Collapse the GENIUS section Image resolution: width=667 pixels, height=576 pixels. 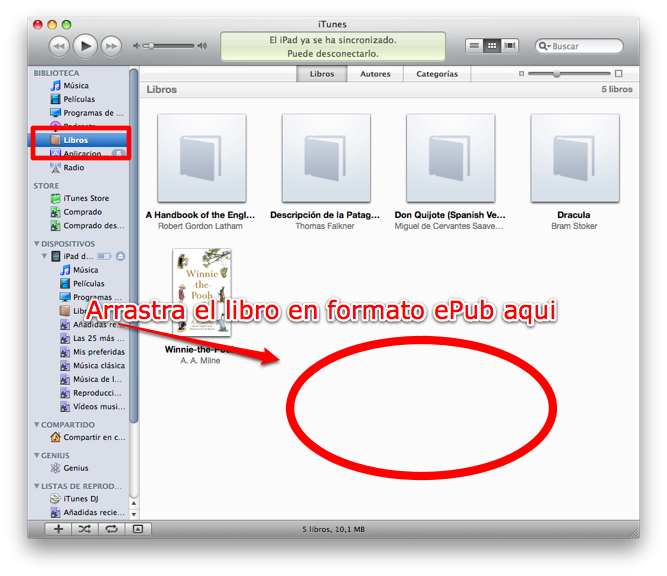(x=37, y=455)
